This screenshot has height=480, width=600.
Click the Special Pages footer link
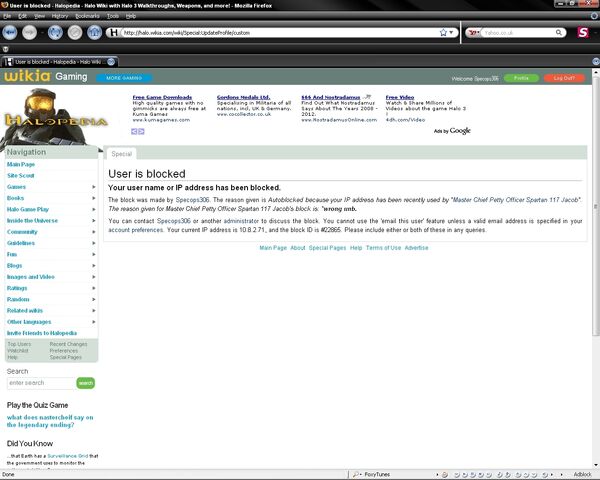327,248
